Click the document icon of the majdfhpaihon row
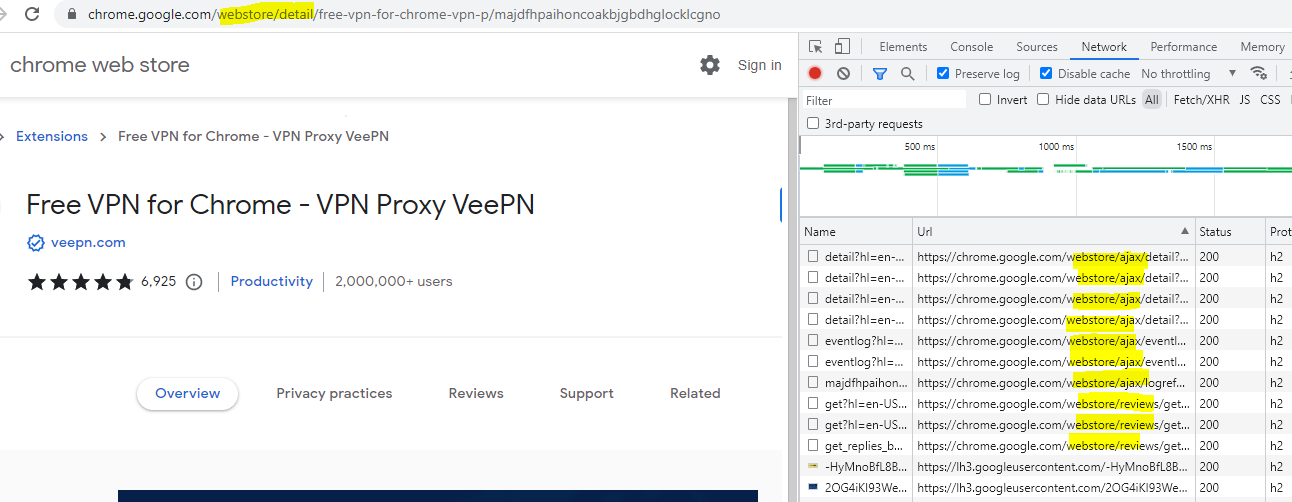Image resolution: width=1292 pixels, height=502 pixels. pyautogui.click(x=813, y=383)
